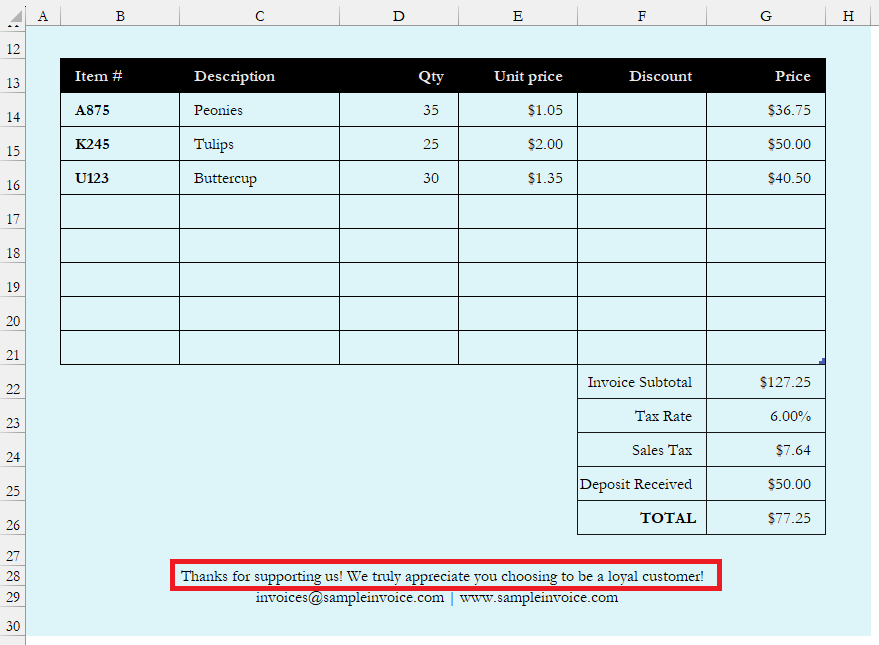Click the empty Discount cell for Buttercup
The height and width of the screenshot is (645, 879).
(x=642, y=178)
